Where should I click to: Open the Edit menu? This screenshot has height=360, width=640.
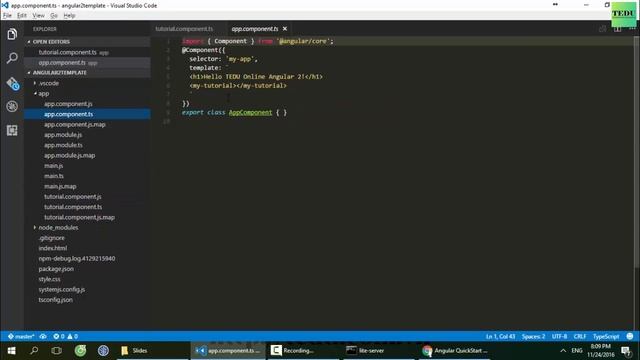pyautogui.click(x=22, y=16)
